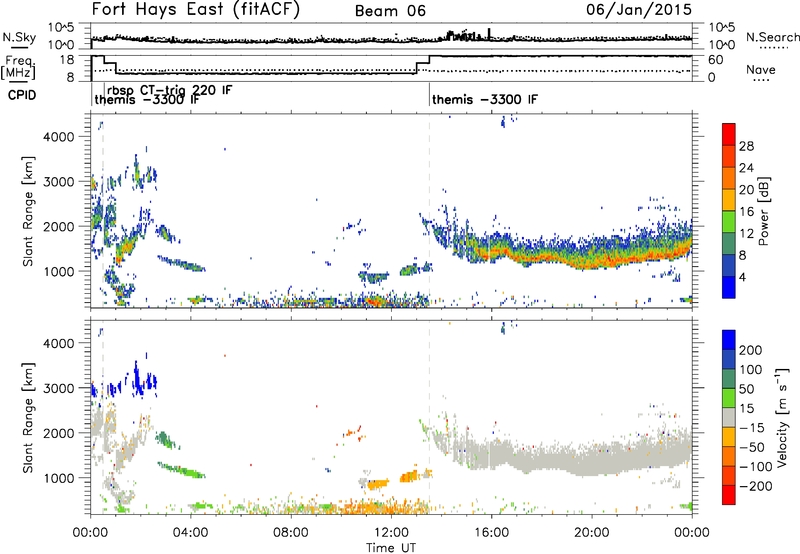Screen dimensions: 800x554
Task: Click the '2000' tick on the velocity panel
Action: pyautogui.click(x=59, y=433)
